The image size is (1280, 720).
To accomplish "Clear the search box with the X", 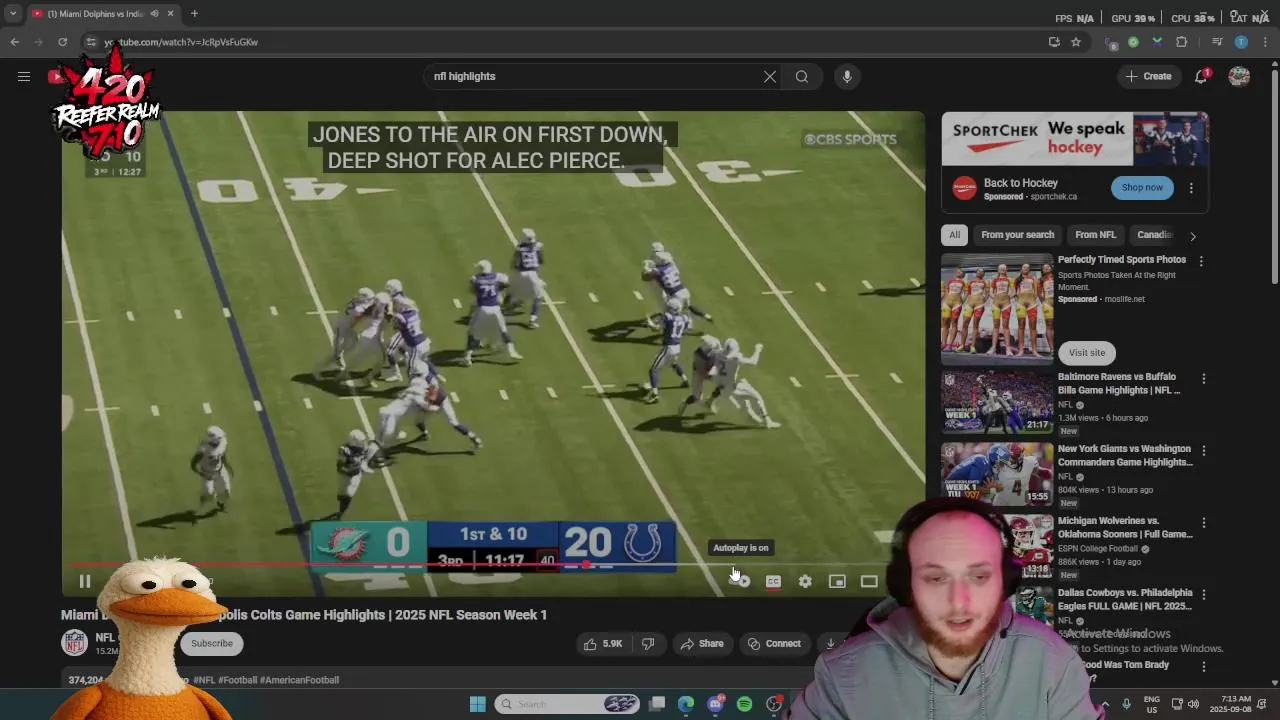I will click(x=770, y=76).
